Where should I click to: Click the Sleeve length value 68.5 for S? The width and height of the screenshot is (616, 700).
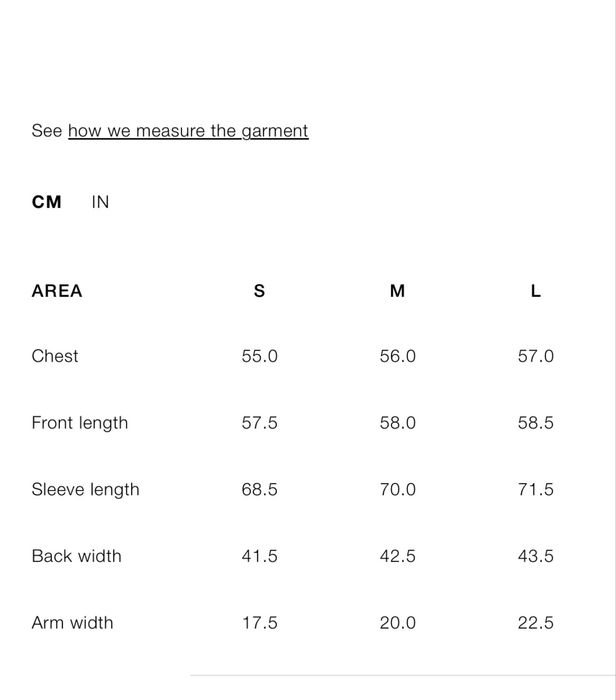tap(260, 489)
